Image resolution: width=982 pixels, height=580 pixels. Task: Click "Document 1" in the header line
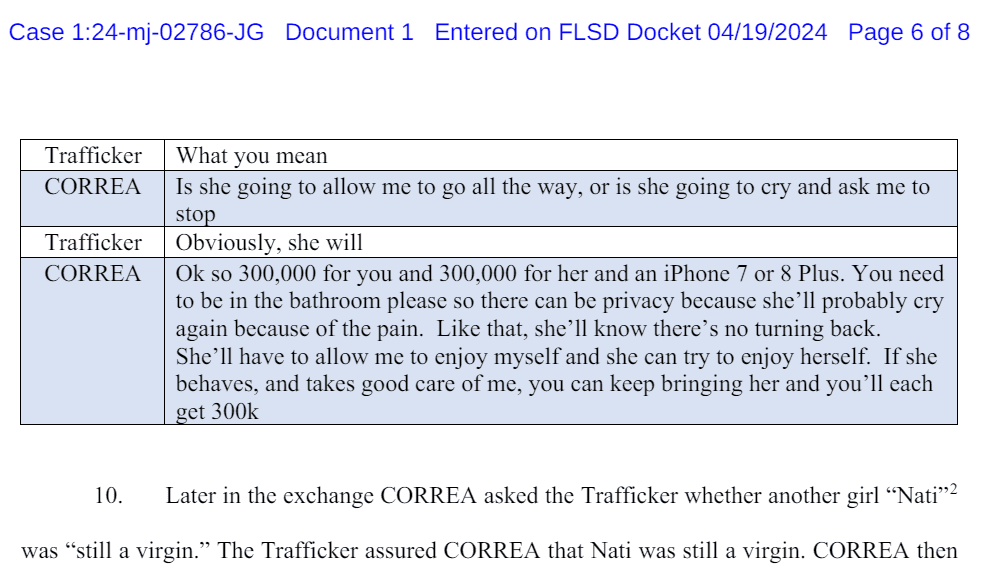pos(349,32)
